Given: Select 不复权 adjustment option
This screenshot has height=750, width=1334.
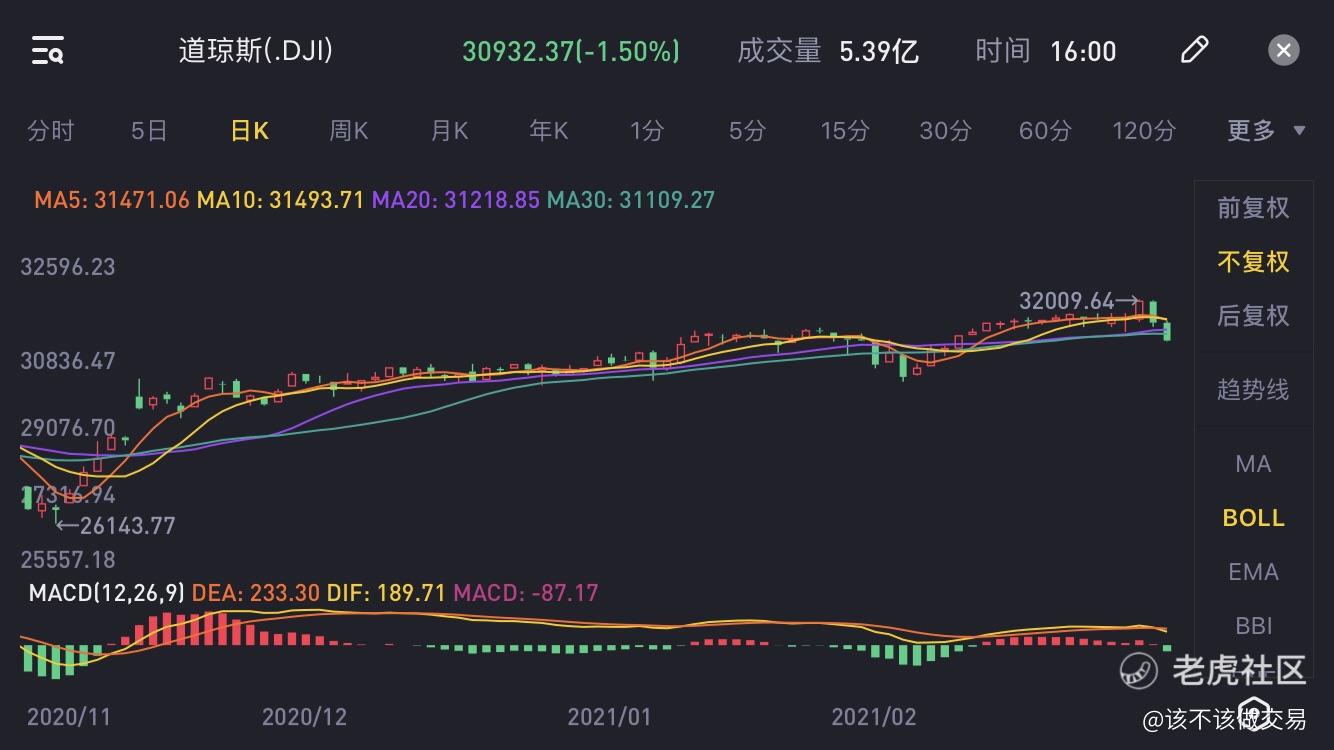Looking at the screenshot, I should point(1253,262).
